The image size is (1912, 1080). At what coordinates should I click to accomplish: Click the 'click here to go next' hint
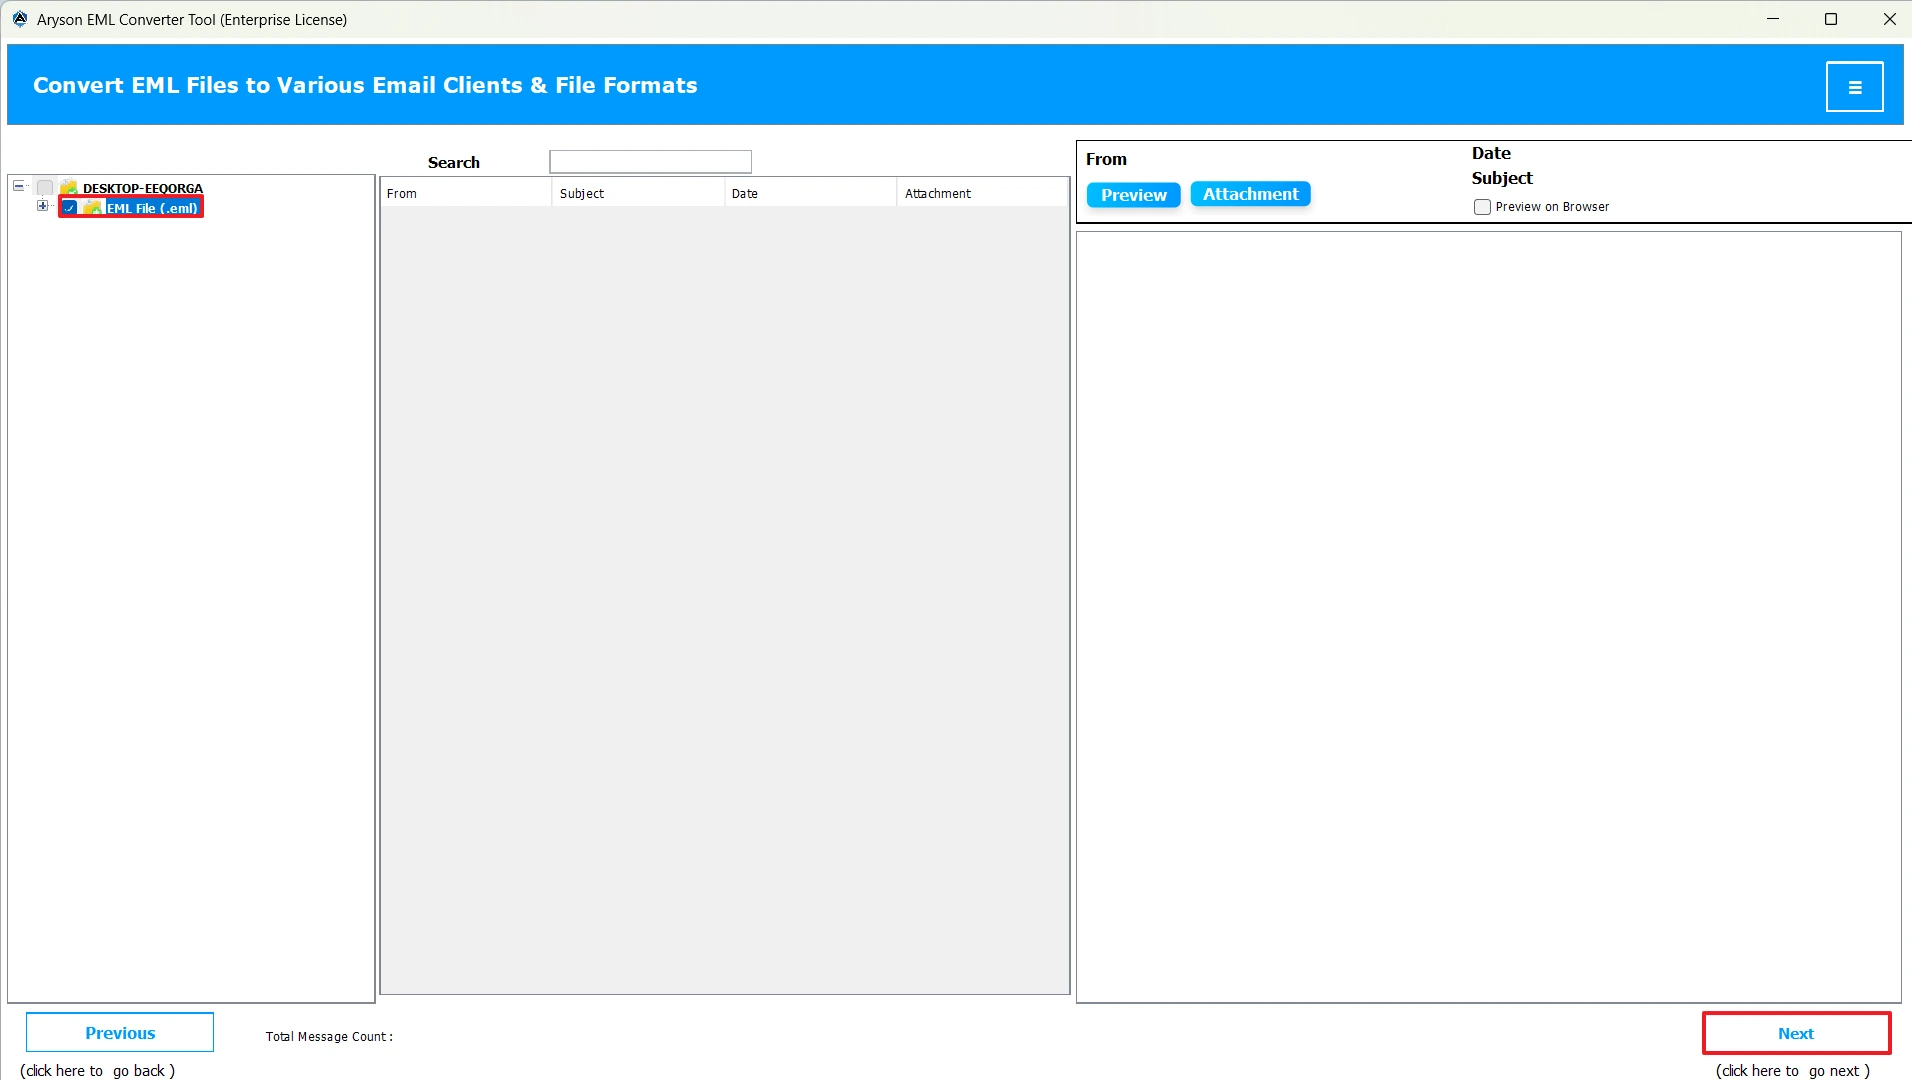(x=1793, y=1071)
